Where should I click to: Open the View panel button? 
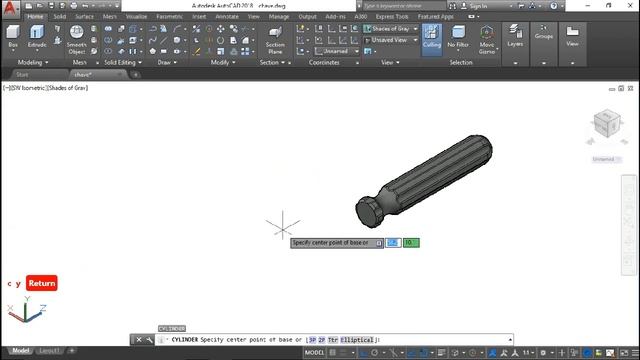(x=572, y=36)
